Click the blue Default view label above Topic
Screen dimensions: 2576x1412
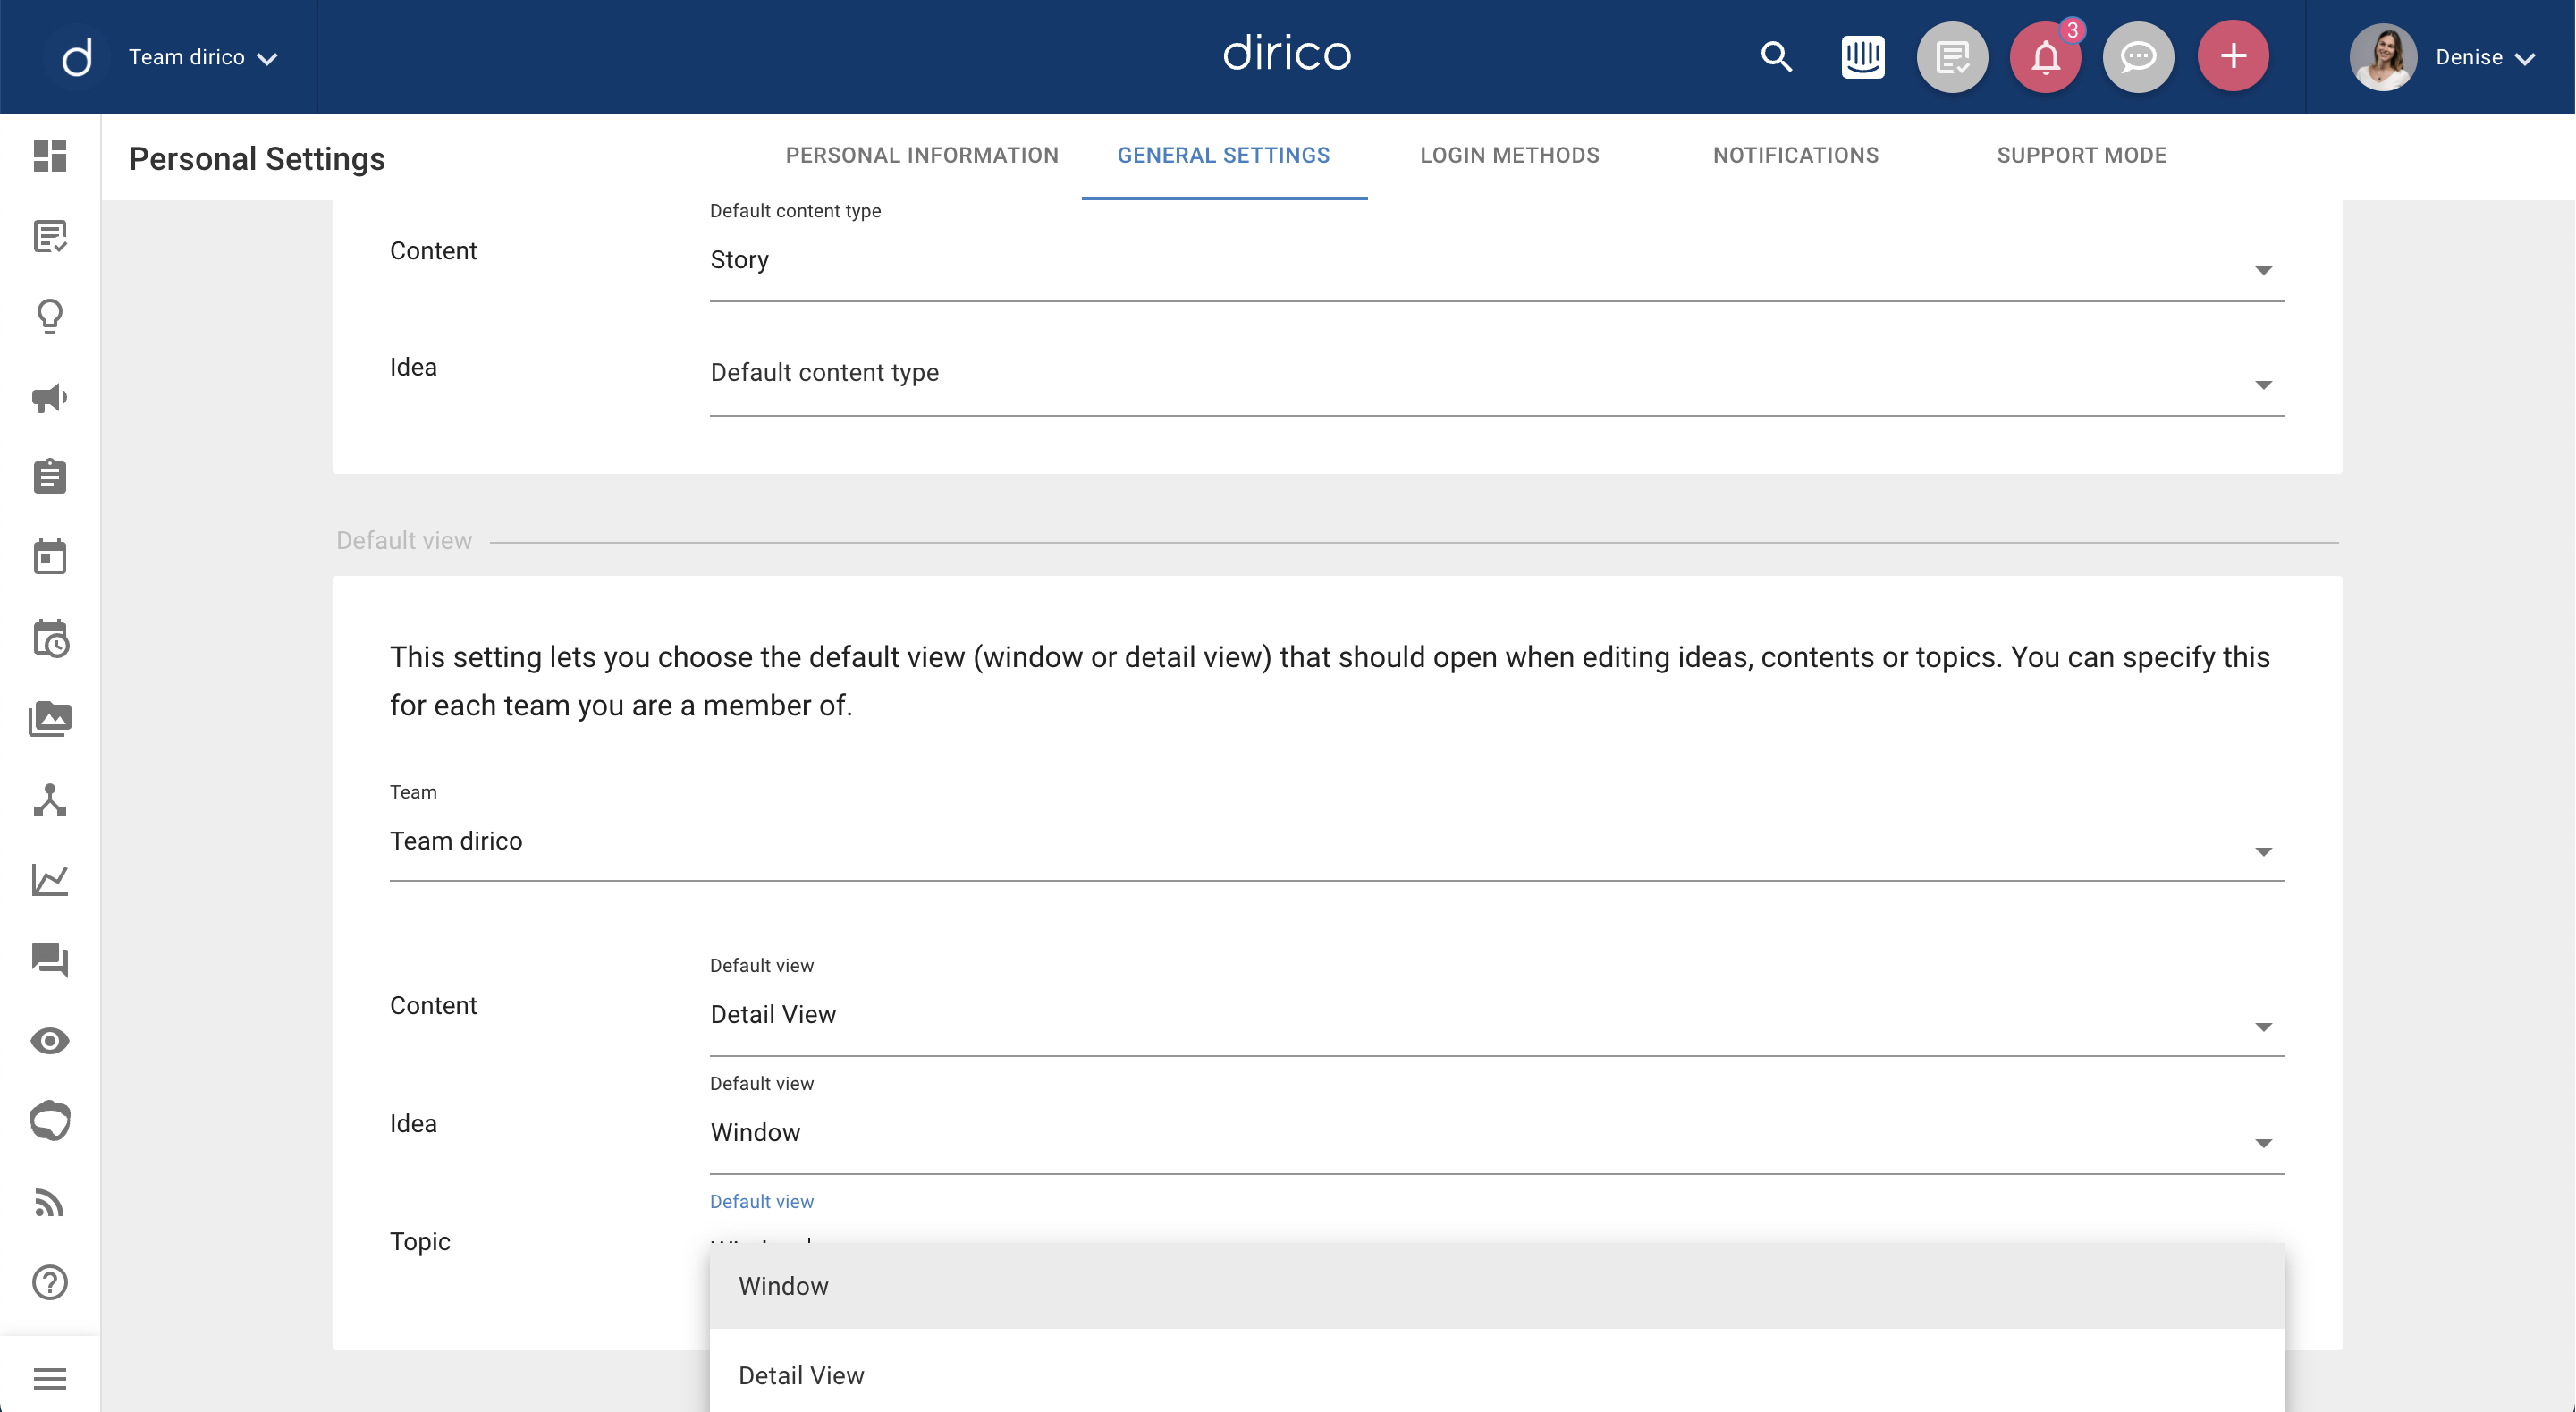(762, 1201)
